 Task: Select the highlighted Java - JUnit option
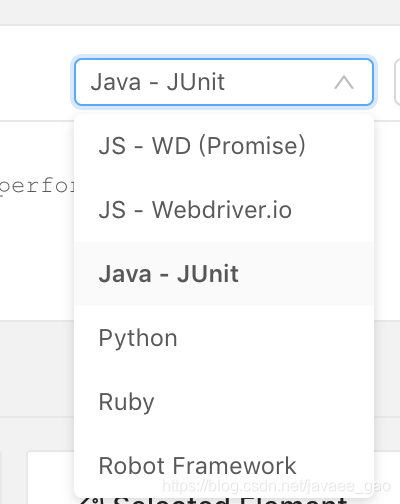224,274
